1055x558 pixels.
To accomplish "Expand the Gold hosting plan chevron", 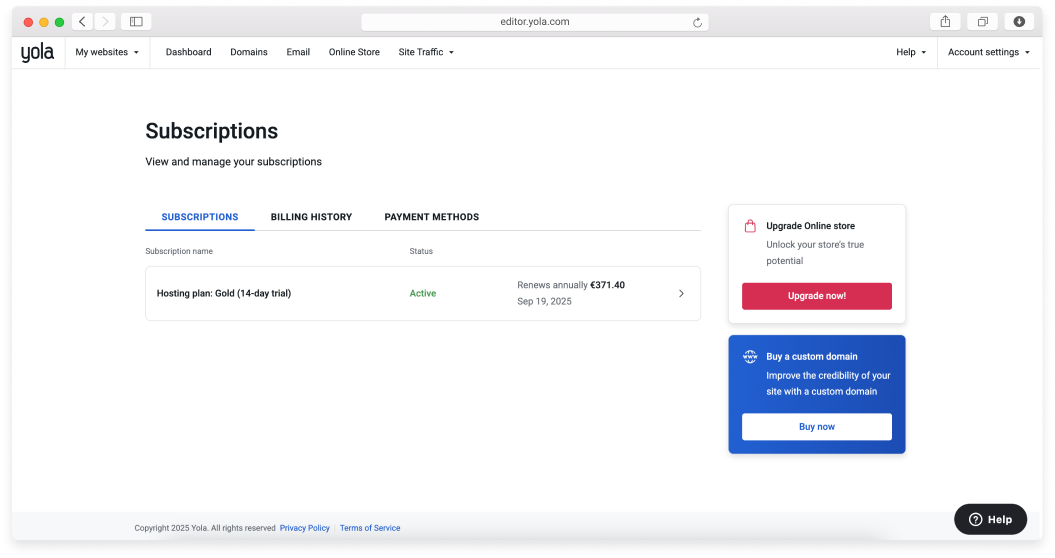I will [681, 294].
